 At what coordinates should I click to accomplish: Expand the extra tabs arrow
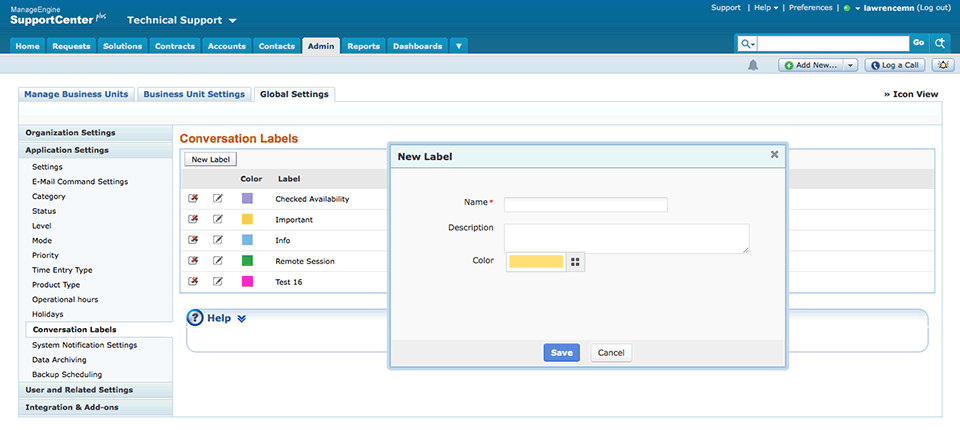459,46
